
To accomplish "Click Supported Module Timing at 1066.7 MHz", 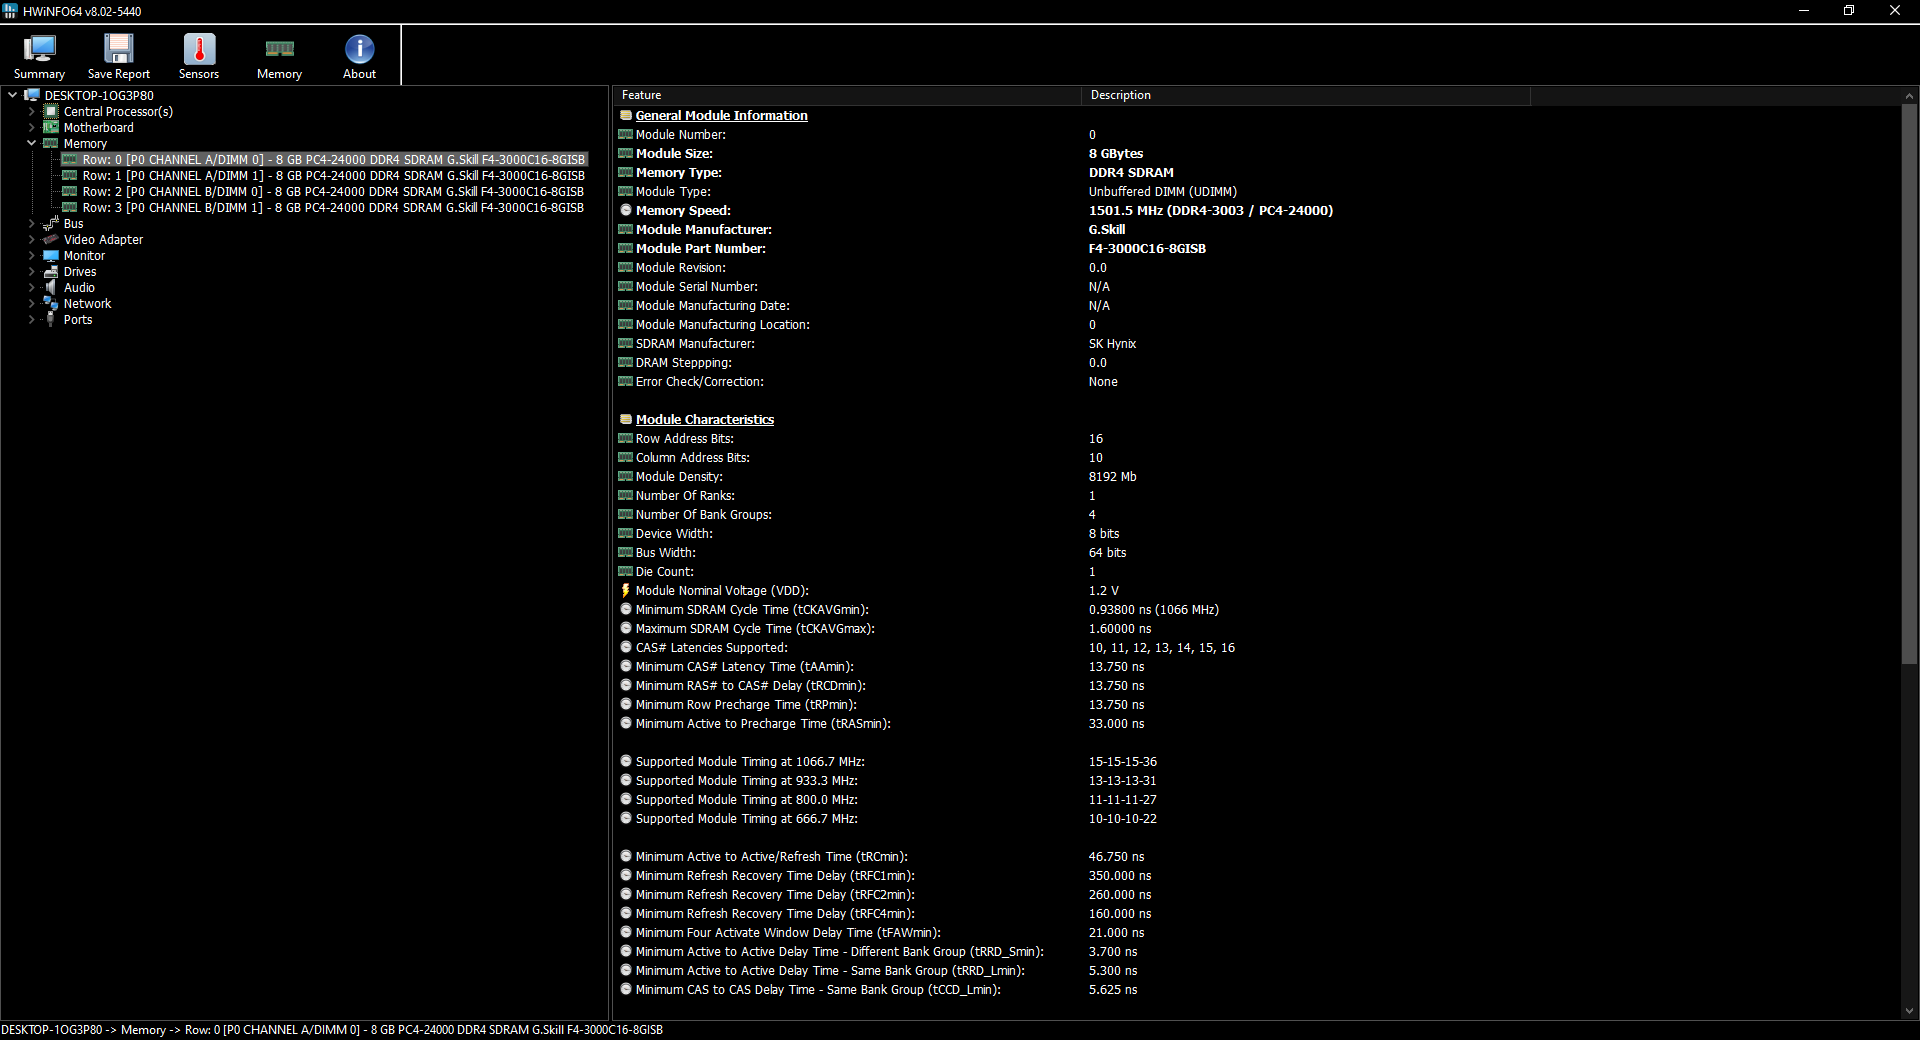I will 750,761.
